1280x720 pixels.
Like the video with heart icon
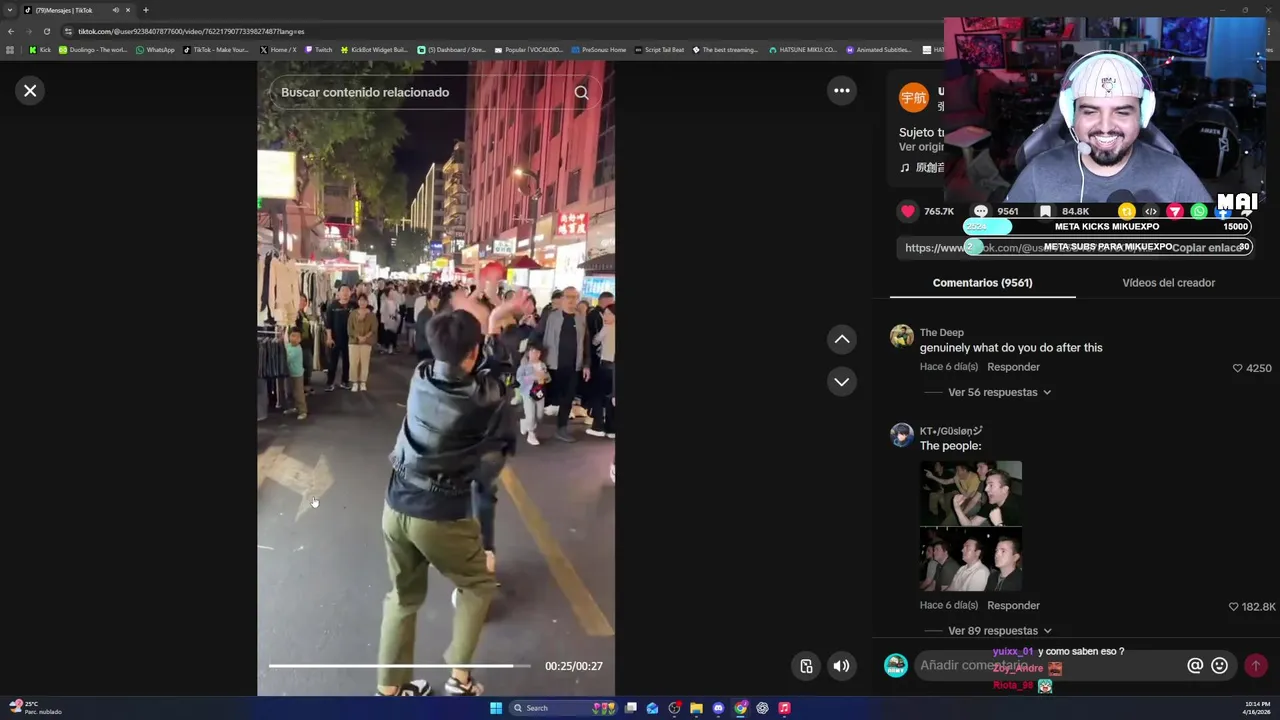[908, 211]
